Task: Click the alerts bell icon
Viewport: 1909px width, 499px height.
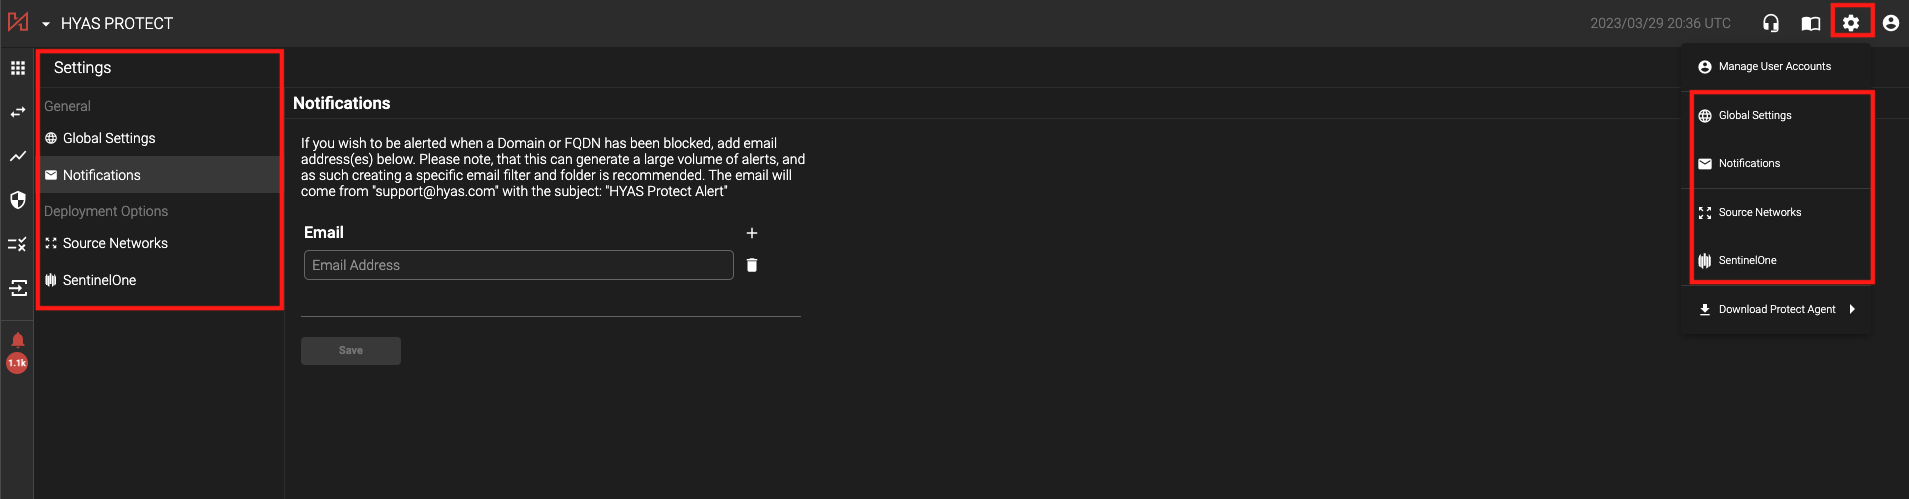Action: (18, 341)
